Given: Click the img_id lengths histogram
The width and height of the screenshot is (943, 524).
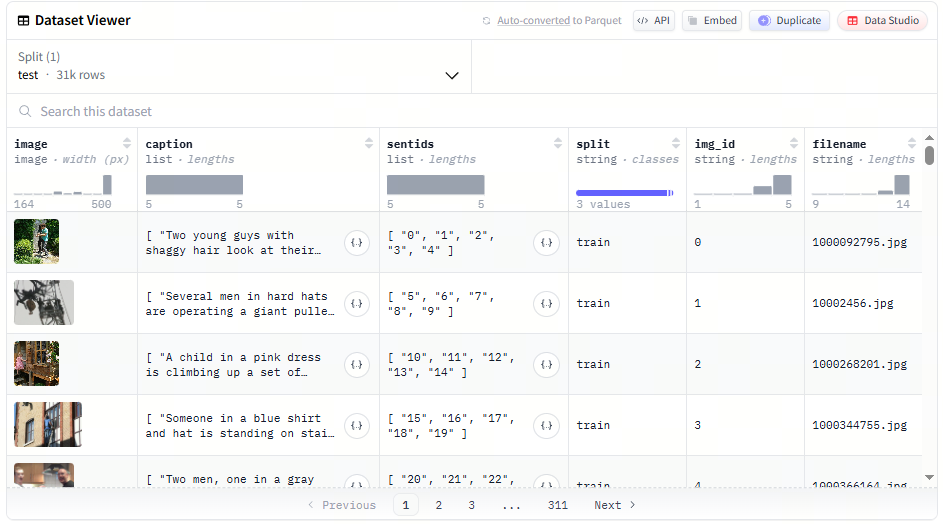Looking at the screenshot, I should pos(743,185).
